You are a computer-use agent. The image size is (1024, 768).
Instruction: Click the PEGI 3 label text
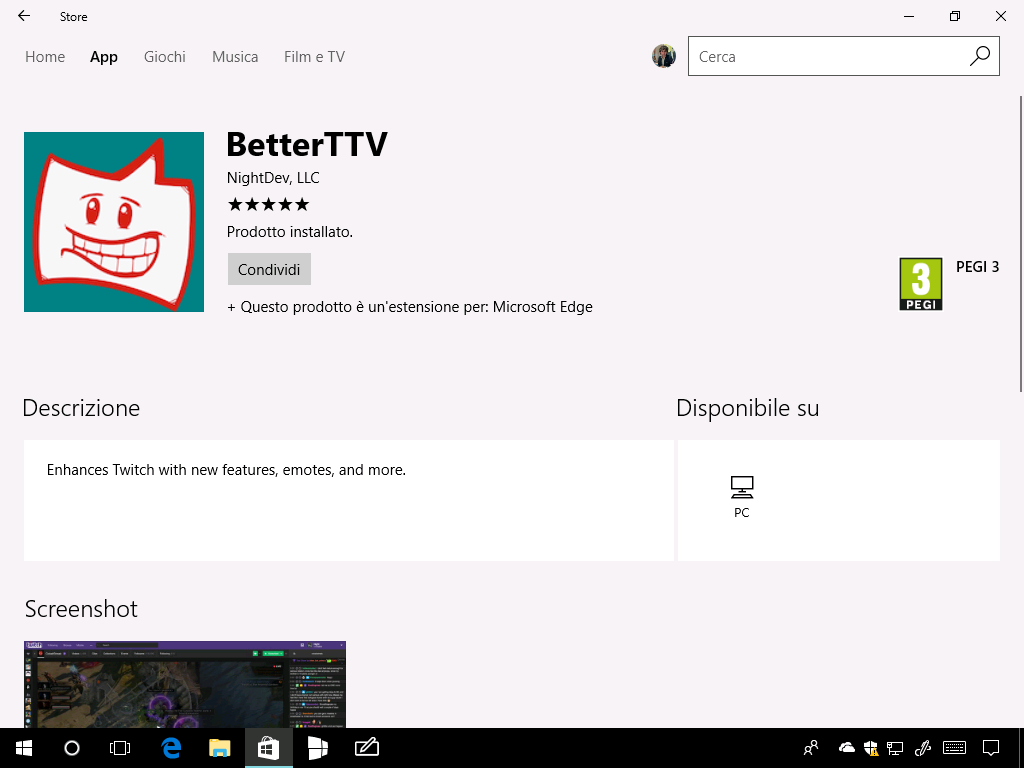pyautogui.click(x=978, y=266)
